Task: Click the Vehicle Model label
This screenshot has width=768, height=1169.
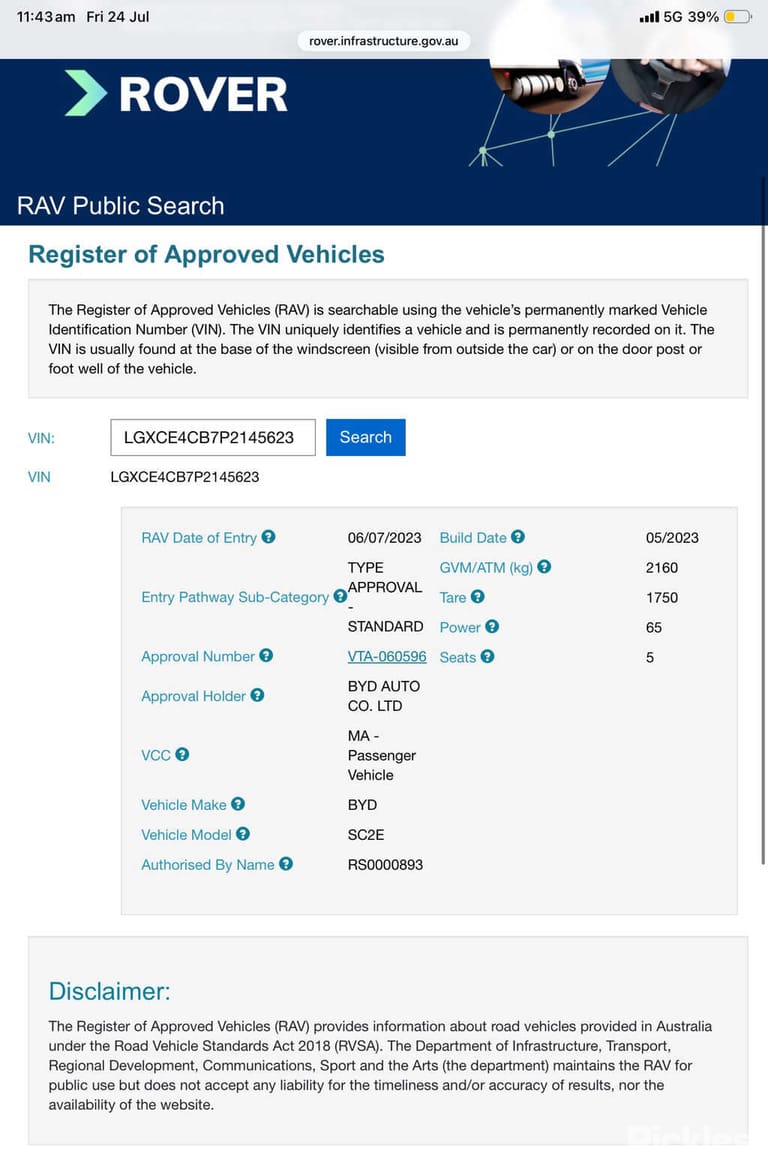Action: coord(186,834)
